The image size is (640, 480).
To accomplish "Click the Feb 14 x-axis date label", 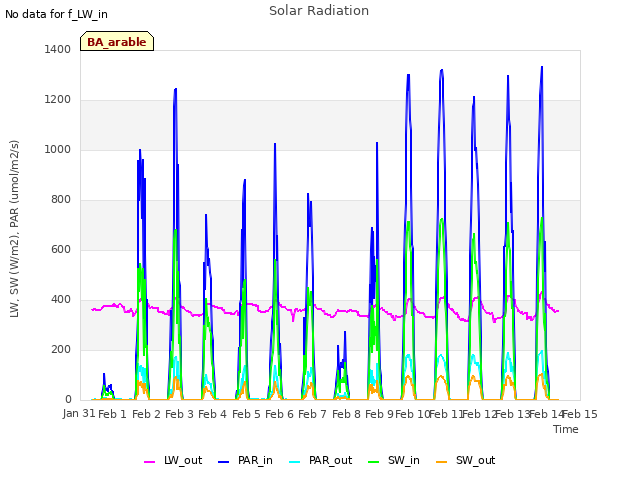I will [546, 414].
